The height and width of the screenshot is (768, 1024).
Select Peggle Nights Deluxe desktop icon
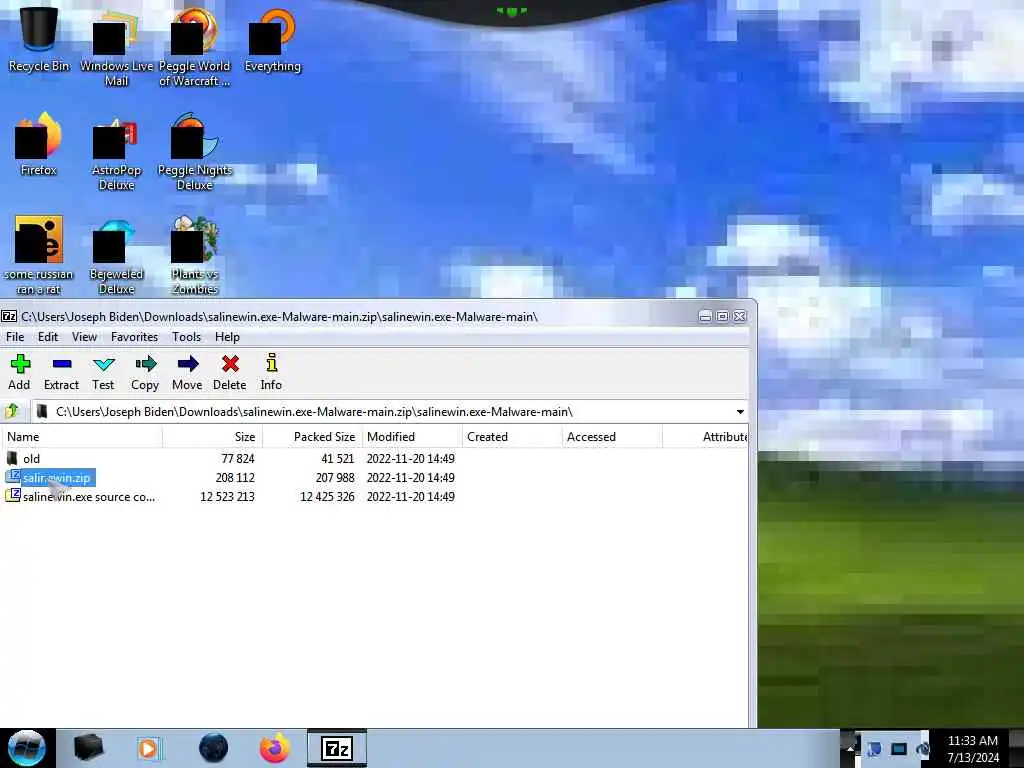195,152
